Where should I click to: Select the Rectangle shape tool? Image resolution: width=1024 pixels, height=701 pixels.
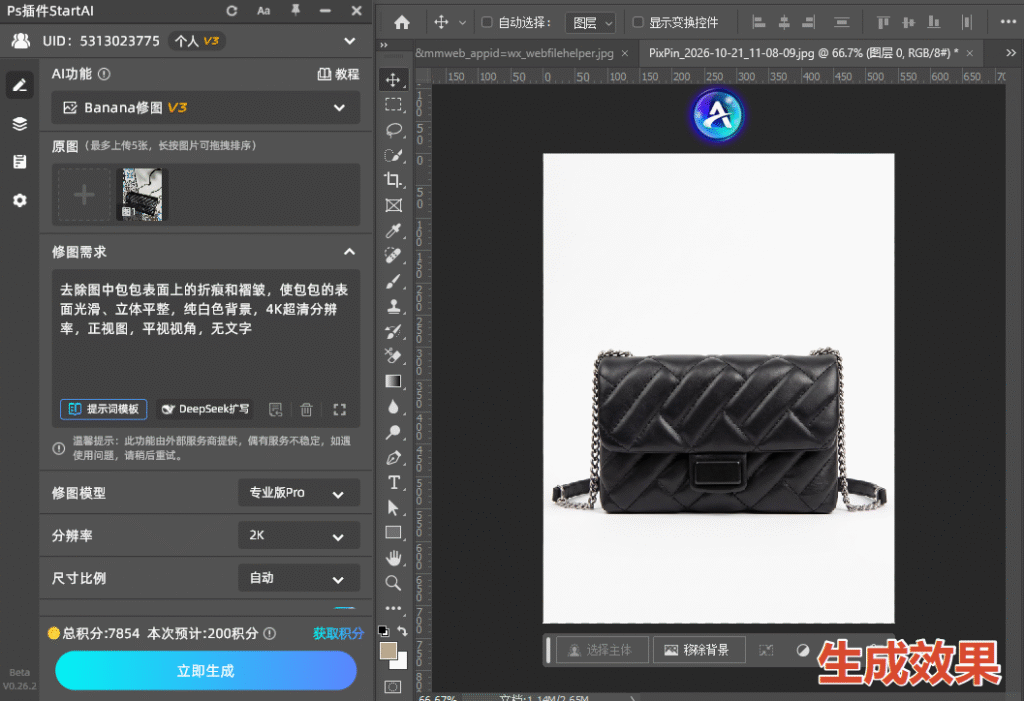[393, 532]
